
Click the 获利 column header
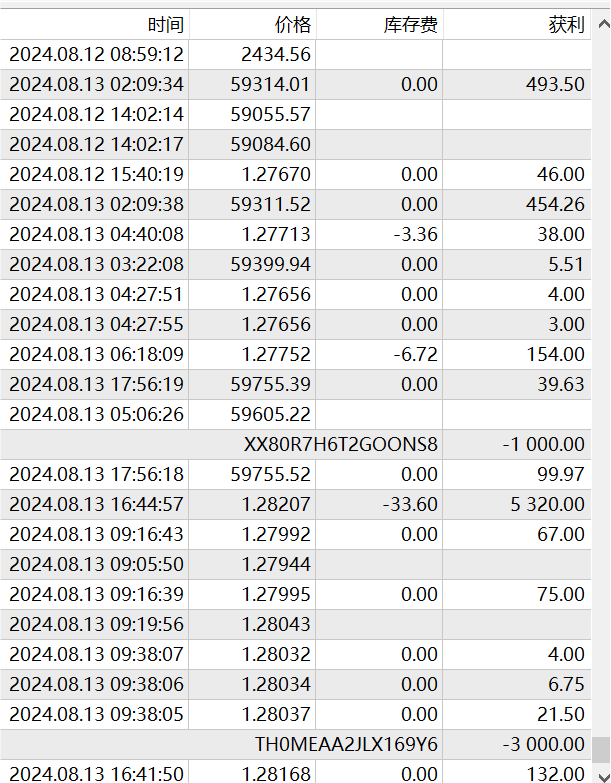[x=566, y=25]
